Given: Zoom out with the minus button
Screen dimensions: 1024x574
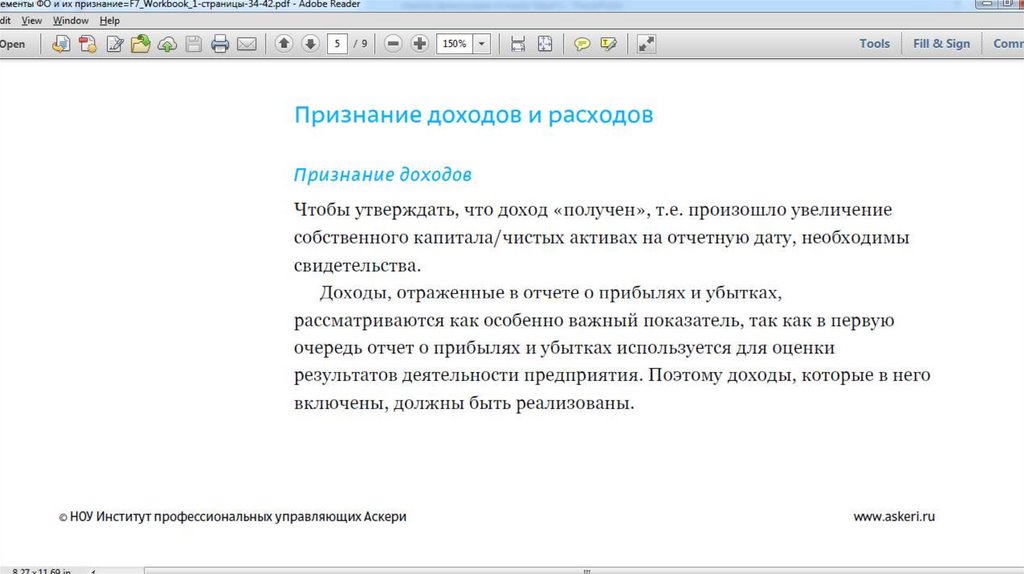Looking at the screenshot, I should pyautogui.click(x=393, y=44).
